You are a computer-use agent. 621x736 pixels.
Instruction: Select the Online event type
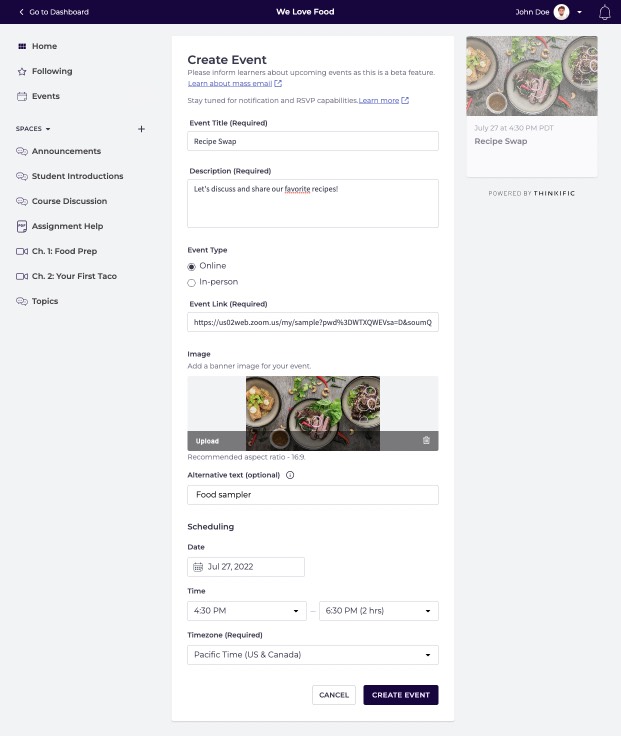[x=192, y=267]
